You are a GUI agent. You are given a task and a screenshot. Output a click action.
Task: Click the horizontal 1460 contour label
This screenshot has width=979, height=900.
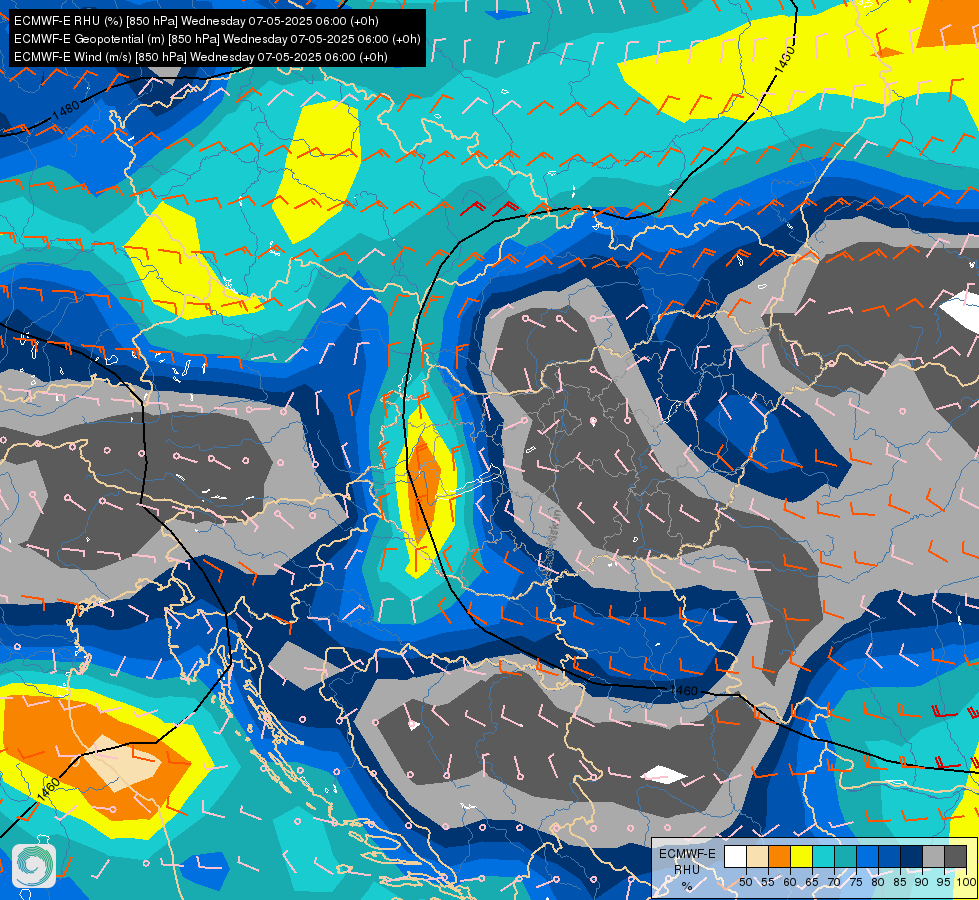[x=683, y=690]
